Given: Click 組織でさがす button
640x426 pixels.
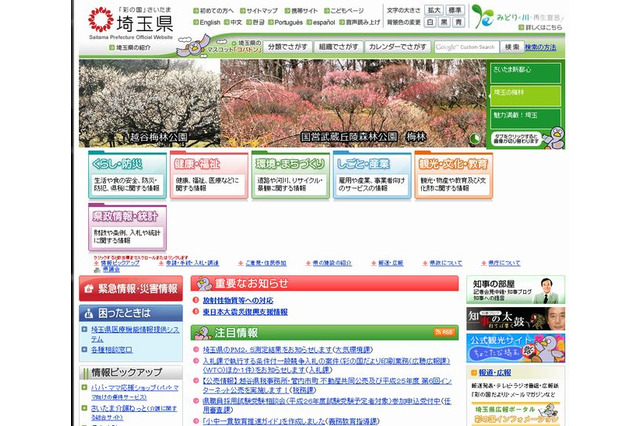Looking at the screenshot, I should [x=338, y=47].
